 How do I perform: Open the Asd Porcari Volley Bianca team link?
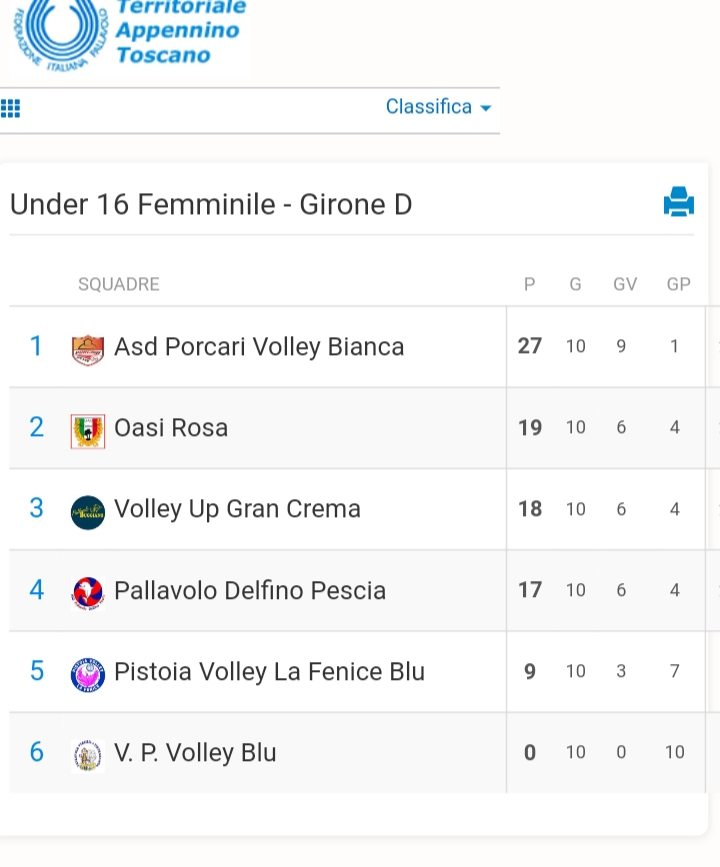(259, 347)
